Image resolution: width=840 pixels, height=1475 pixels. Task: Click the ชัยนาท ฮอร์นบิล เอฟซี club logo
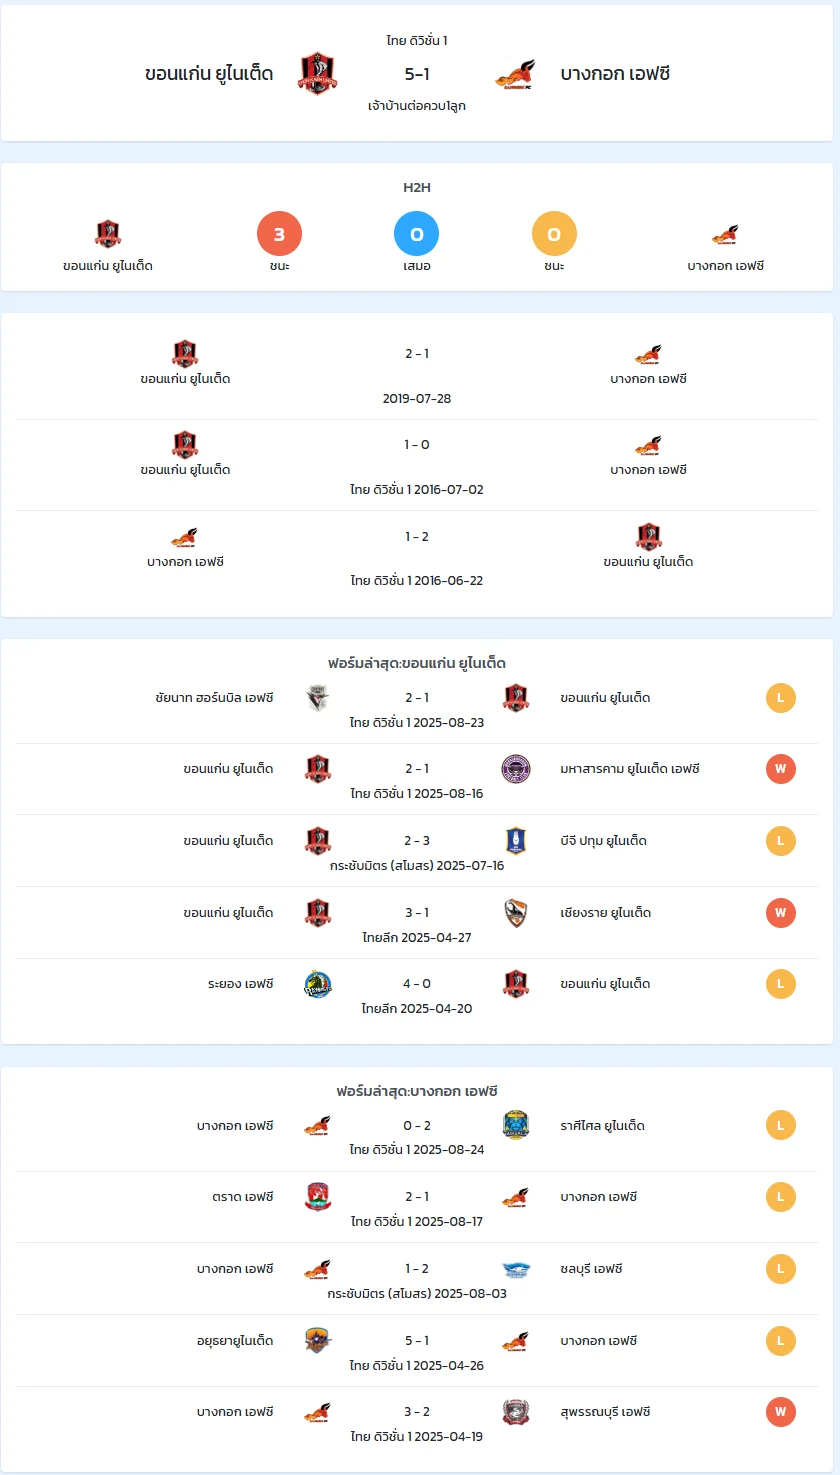[x=318, y=698]
